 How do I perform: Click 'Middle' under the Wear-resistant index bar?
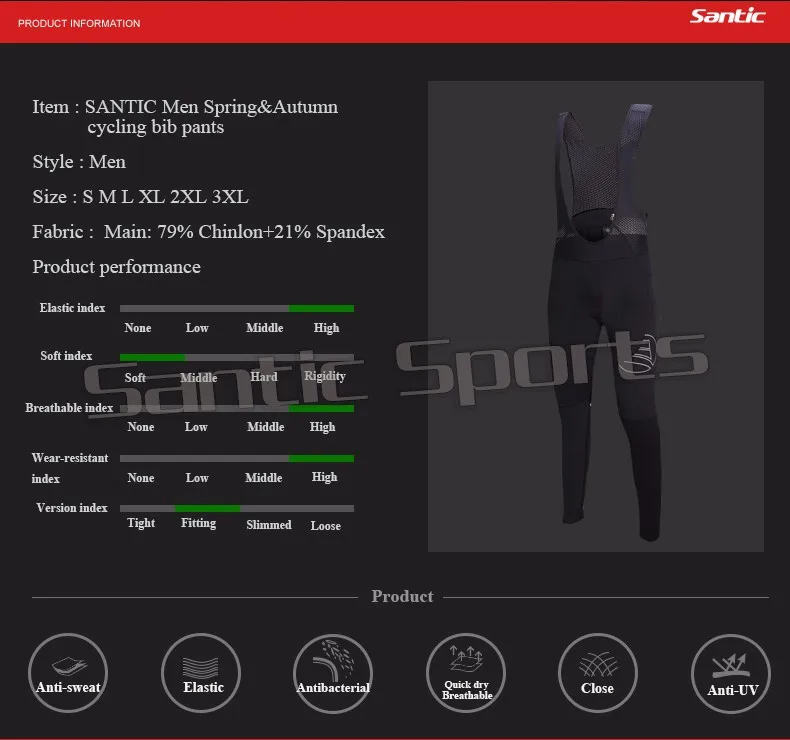click(264, 478)
